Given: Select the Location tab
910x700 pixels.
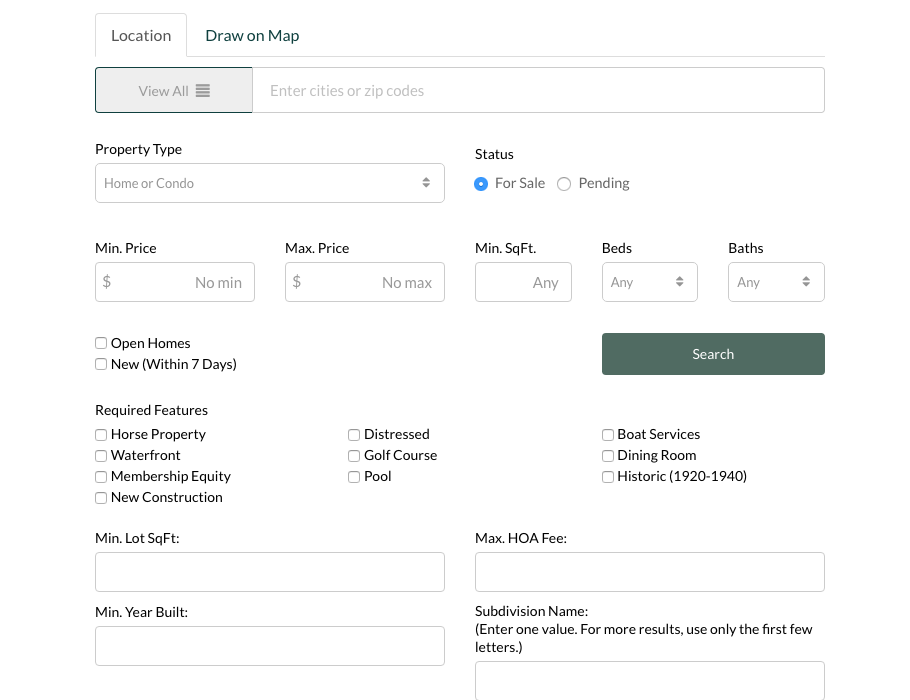Looking at the screenshot, I should coord(141,35).
